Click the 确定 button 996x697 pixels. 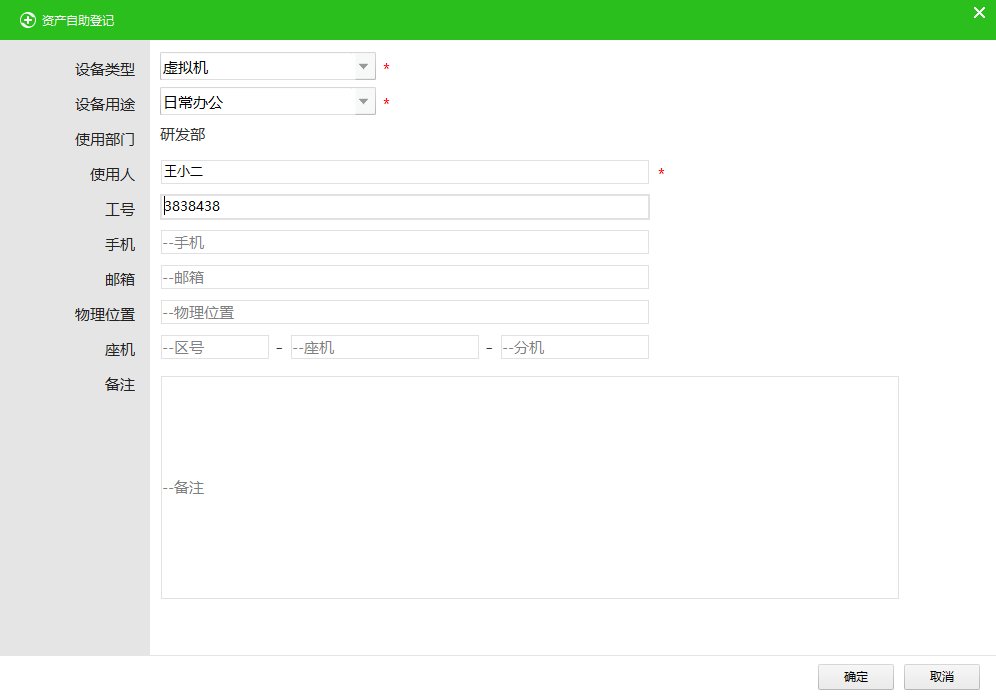[x=856, y=677]
